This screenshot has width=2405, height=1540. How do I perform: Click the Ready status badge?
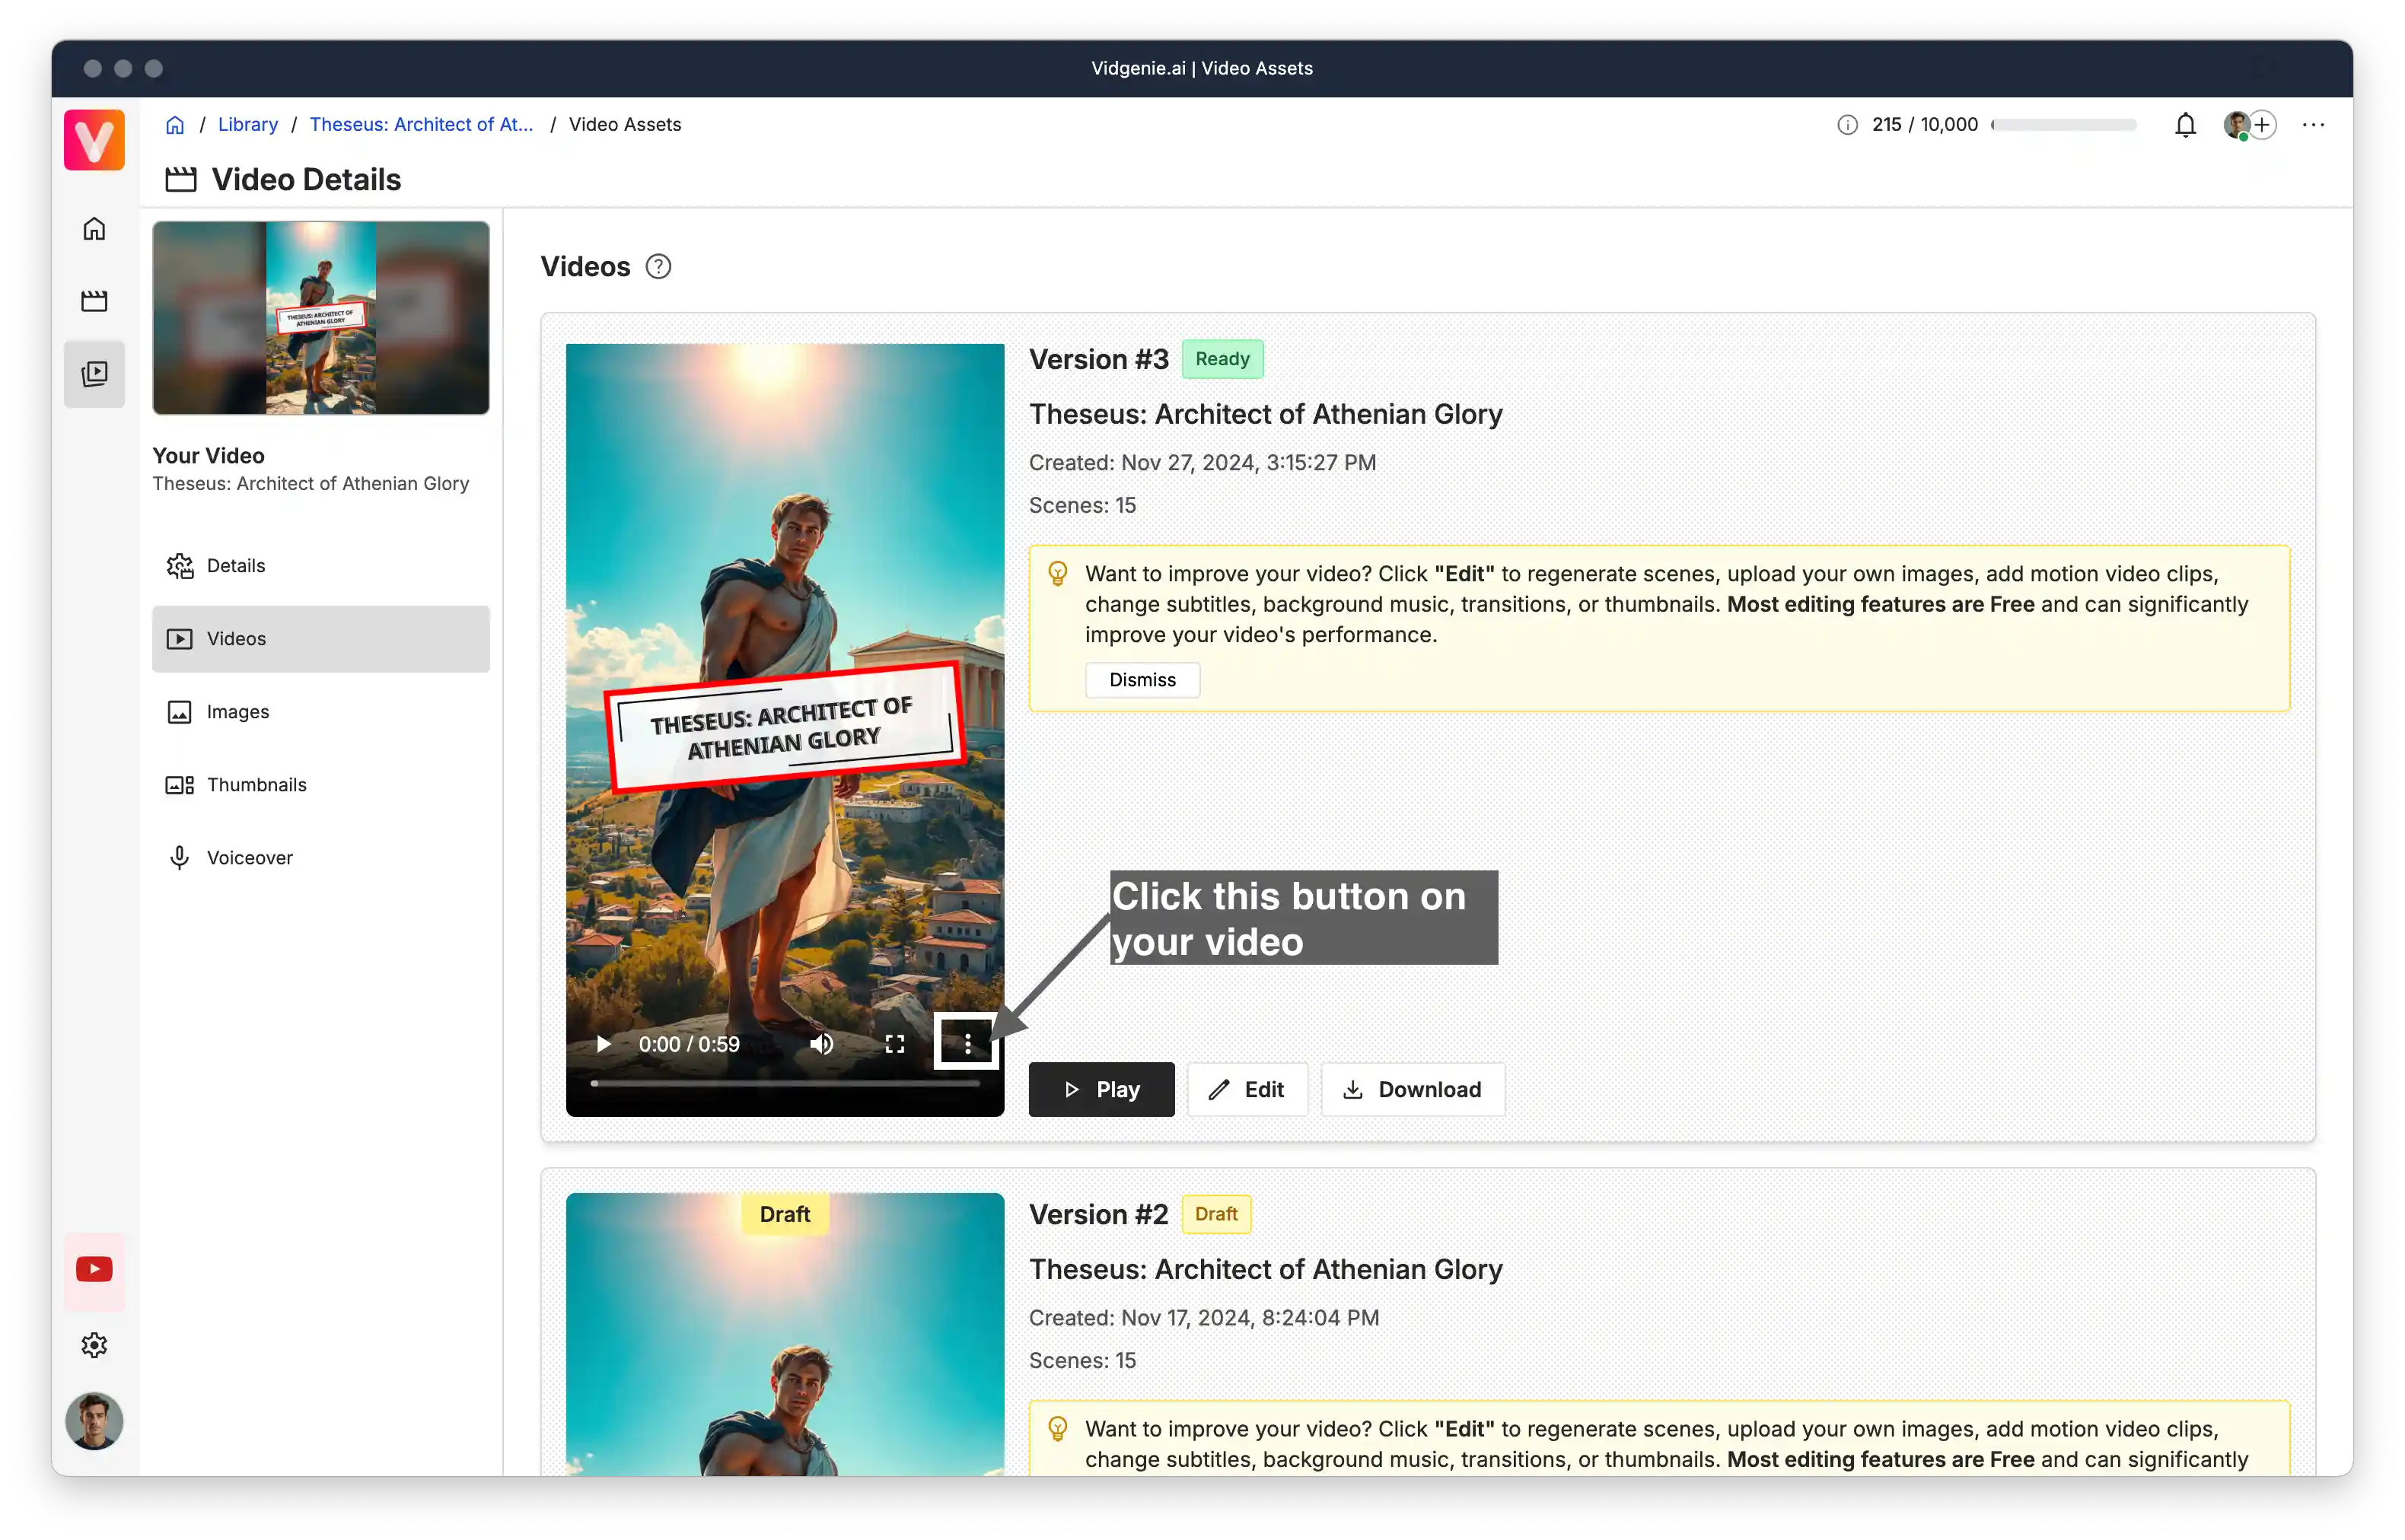[1222, 359]
